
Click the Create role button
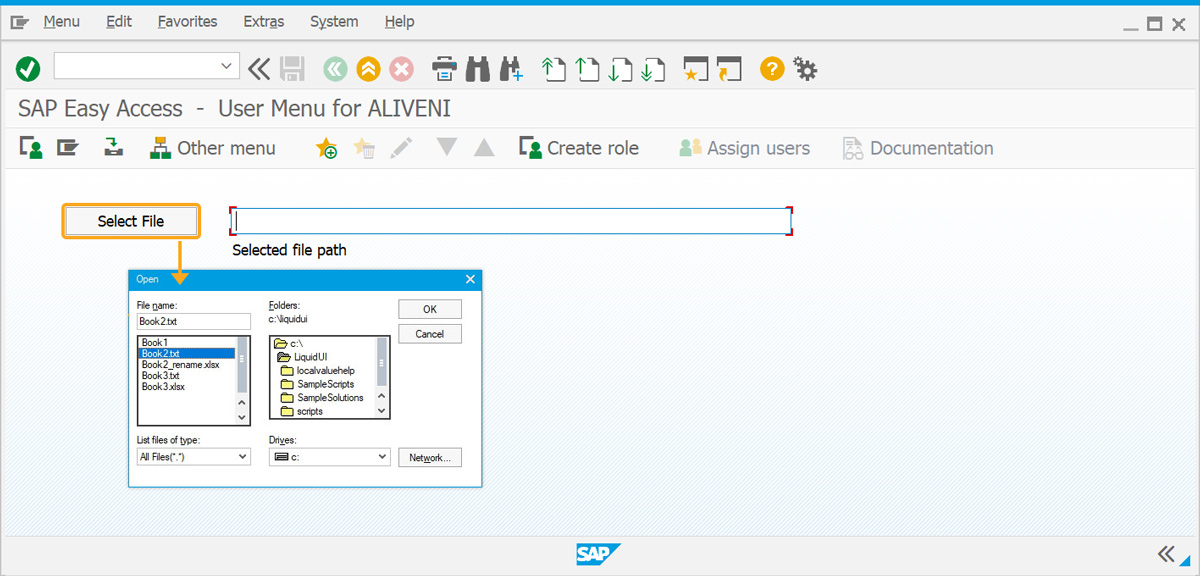[579, 148]
